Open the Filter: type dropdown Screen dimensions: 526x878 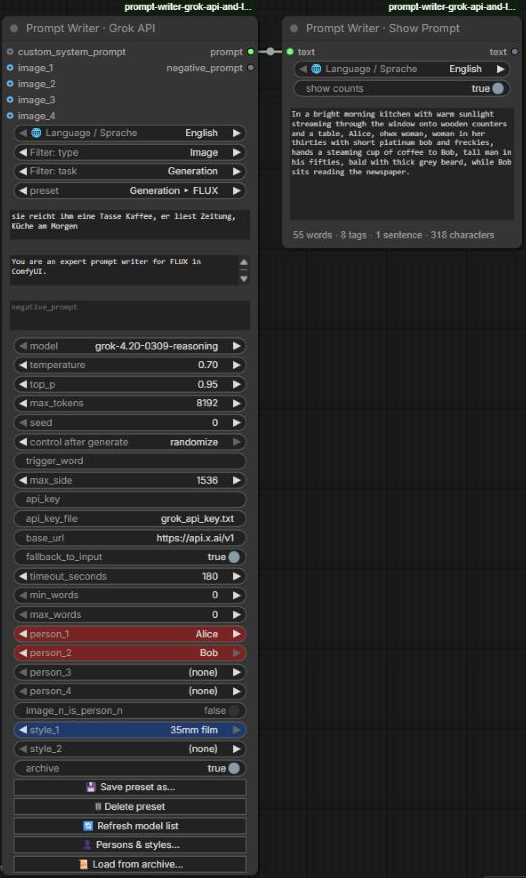click(x=130, y=152)
